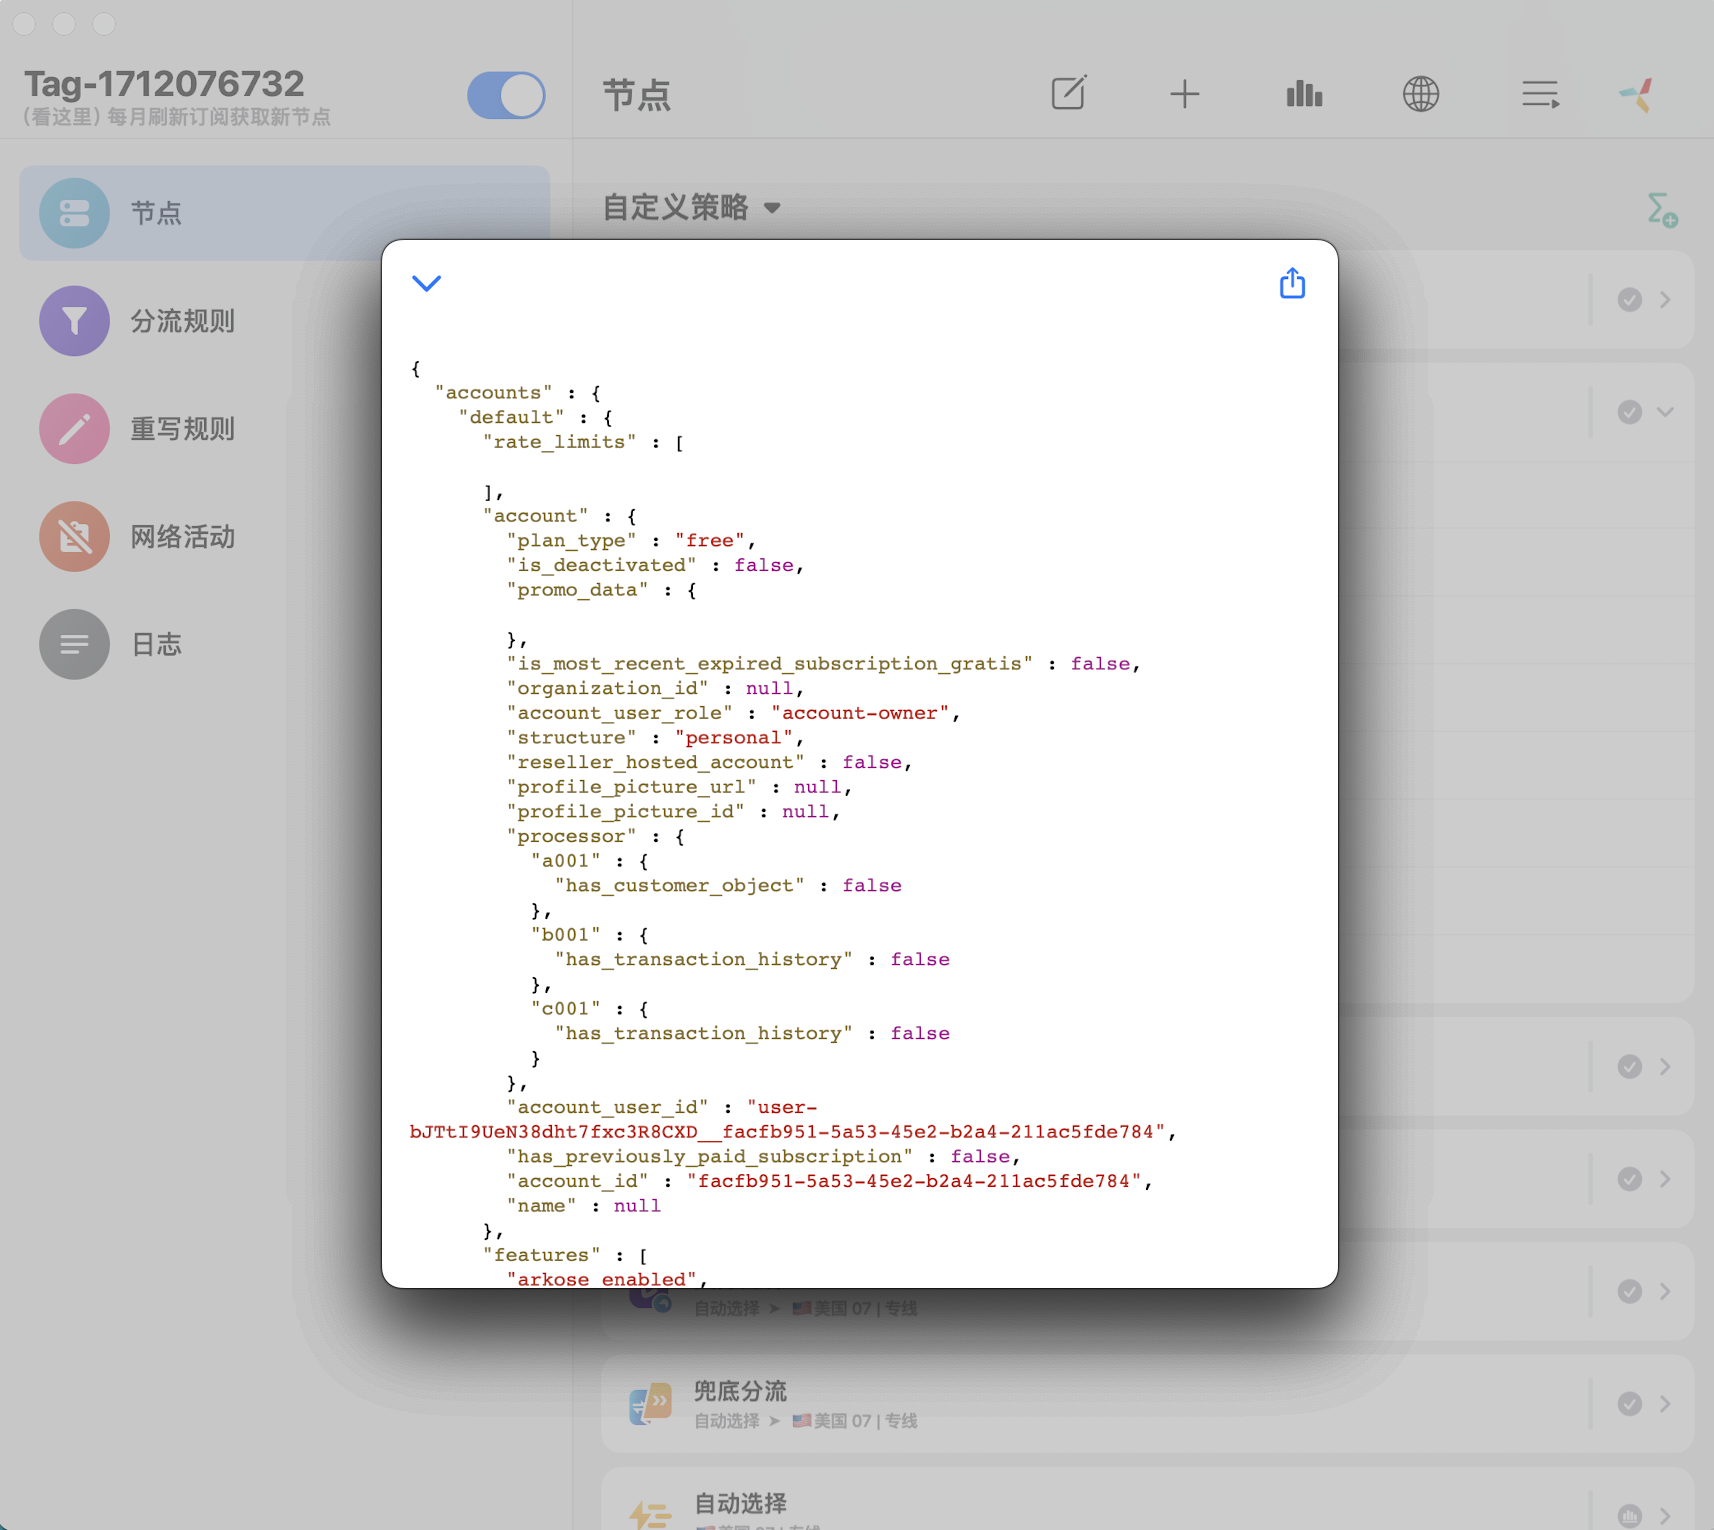The width and height of the screenshot is (1714, 1530).
Task: Open the list playlist icon in the toolbar
Action: [1539, 94]
